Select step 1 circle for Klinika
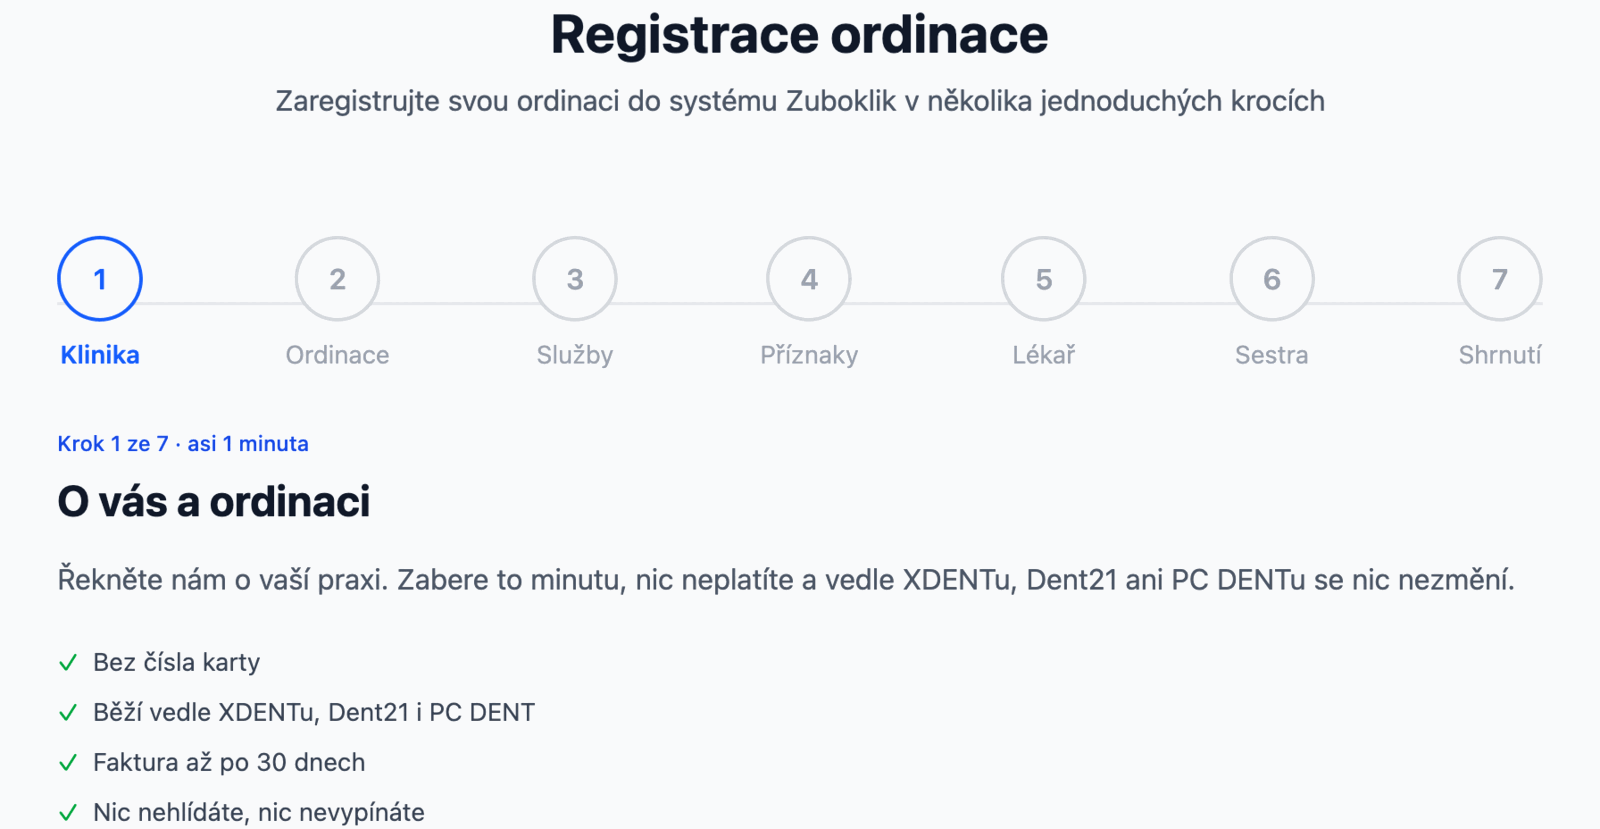Image resolution: width=1600 pixels, height=829 pixels. click(100, 279)
